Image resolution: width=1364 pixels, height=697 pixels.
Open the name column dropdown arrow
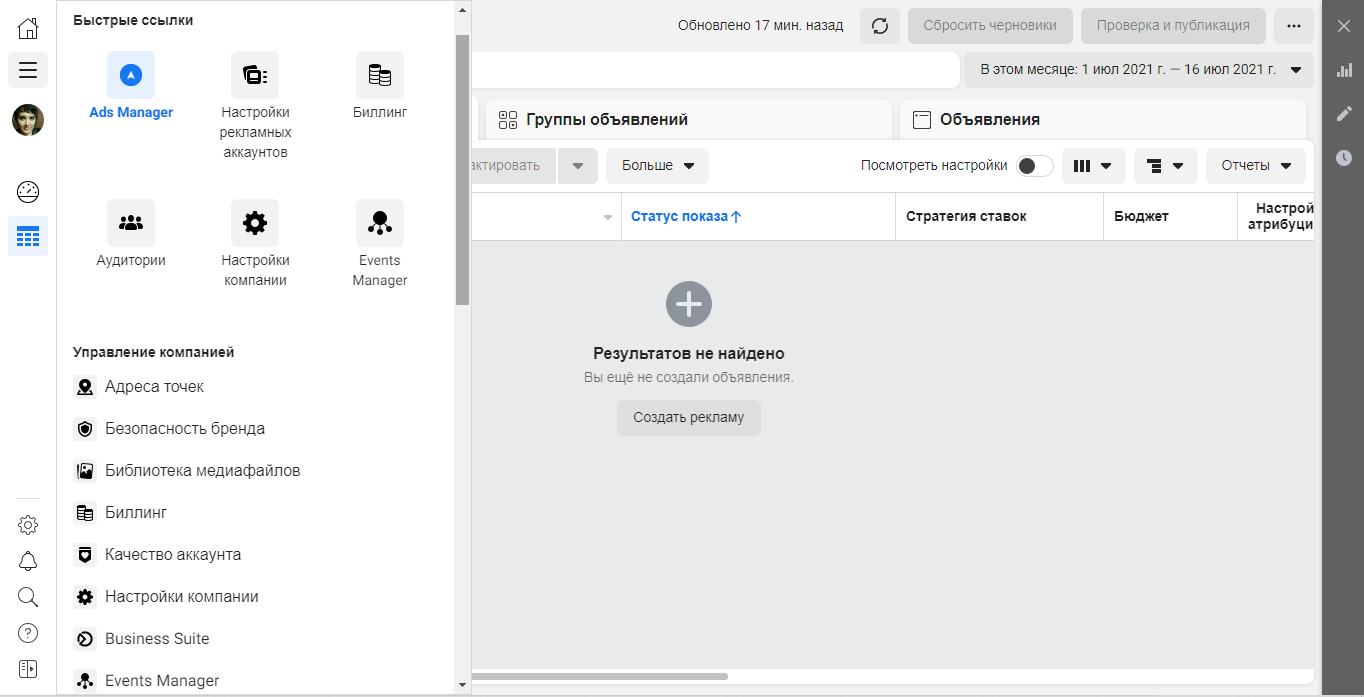click(608, 217)
